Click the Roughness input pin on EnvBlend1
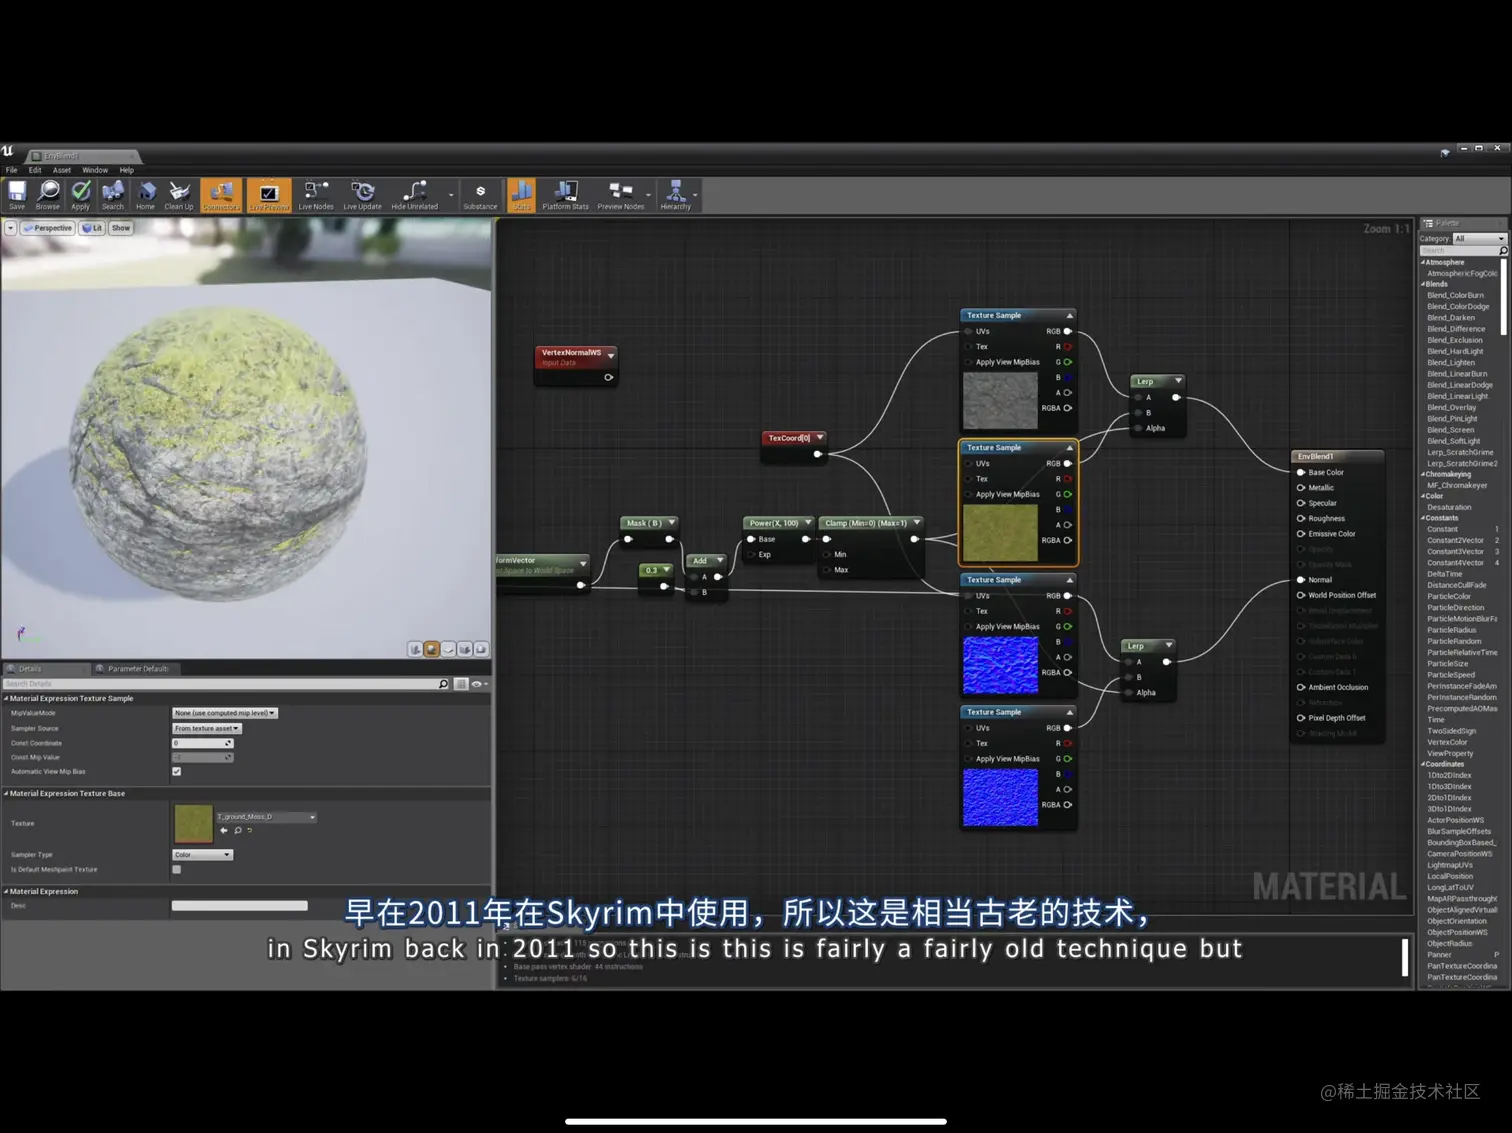 coord(1301,518)
